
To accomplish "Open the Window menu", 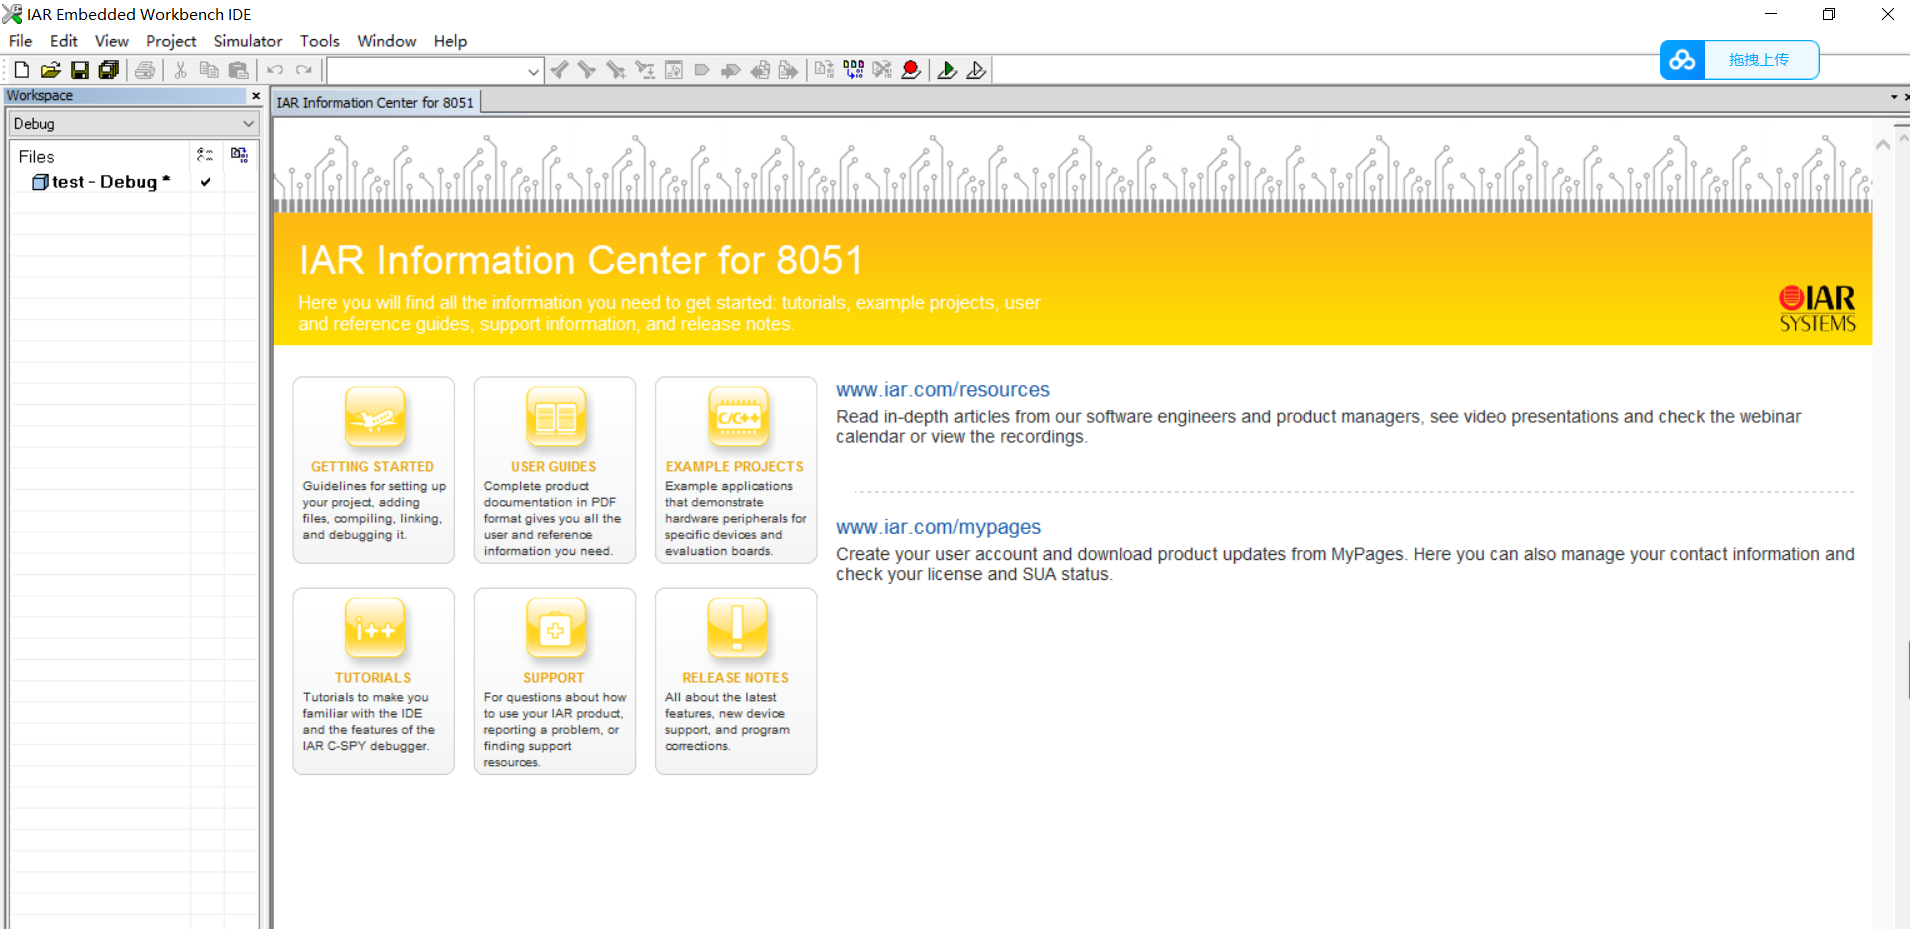I will click(387, 41).
